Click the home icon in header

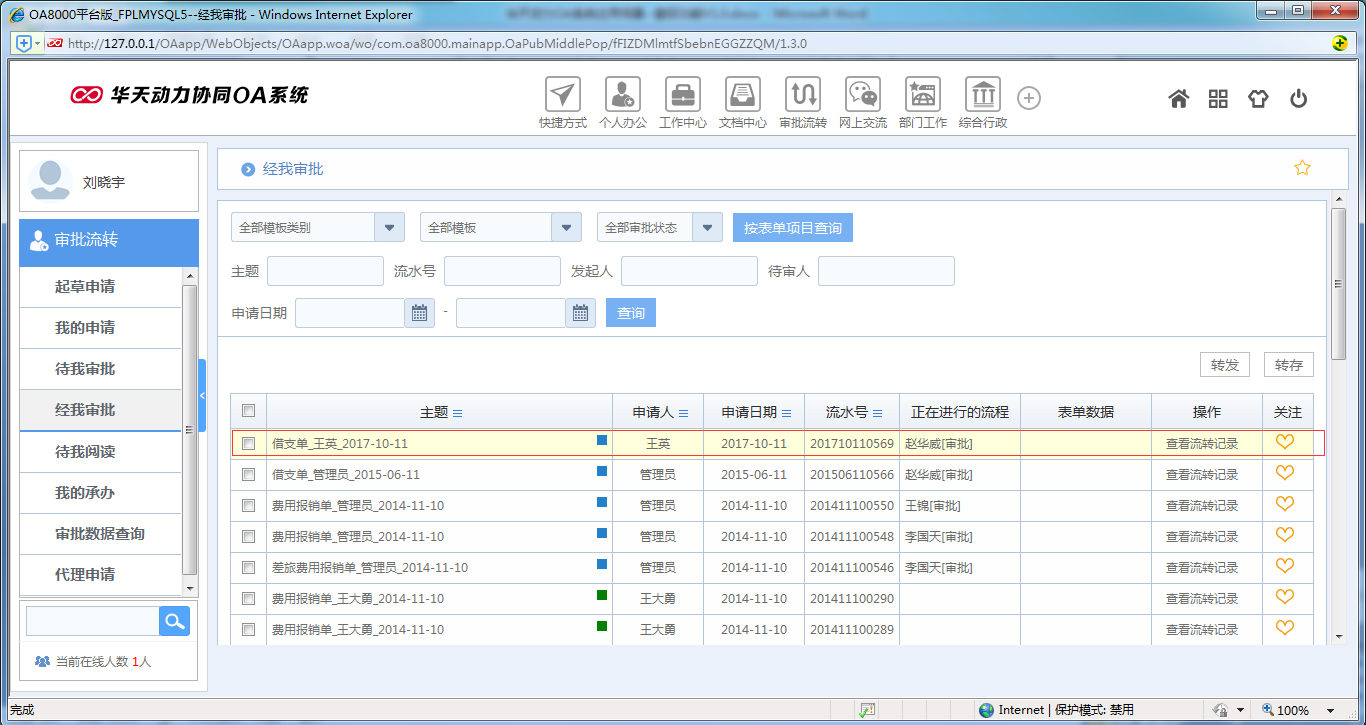tap(1179, 98)
